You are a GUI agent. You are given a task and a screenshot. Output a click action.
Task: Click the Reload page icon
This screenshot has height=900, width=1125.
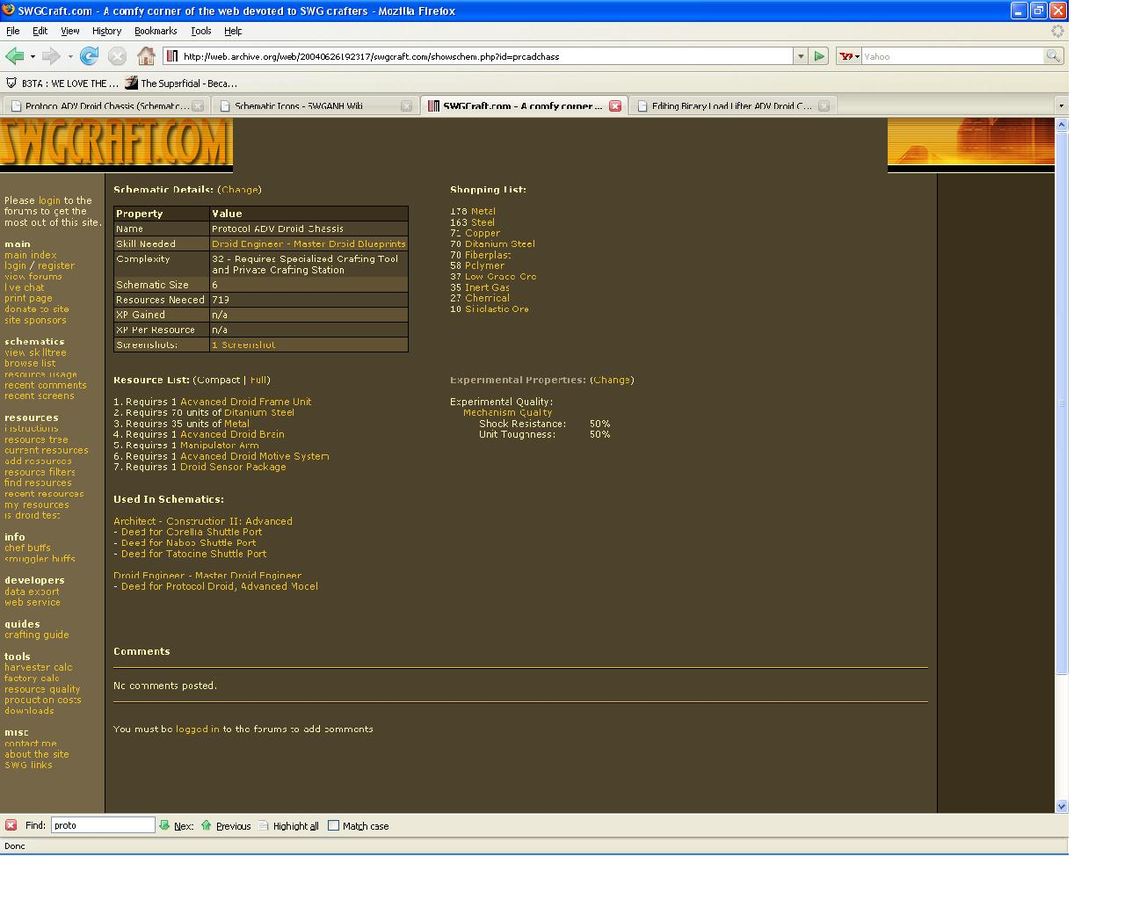pos(89,56)
